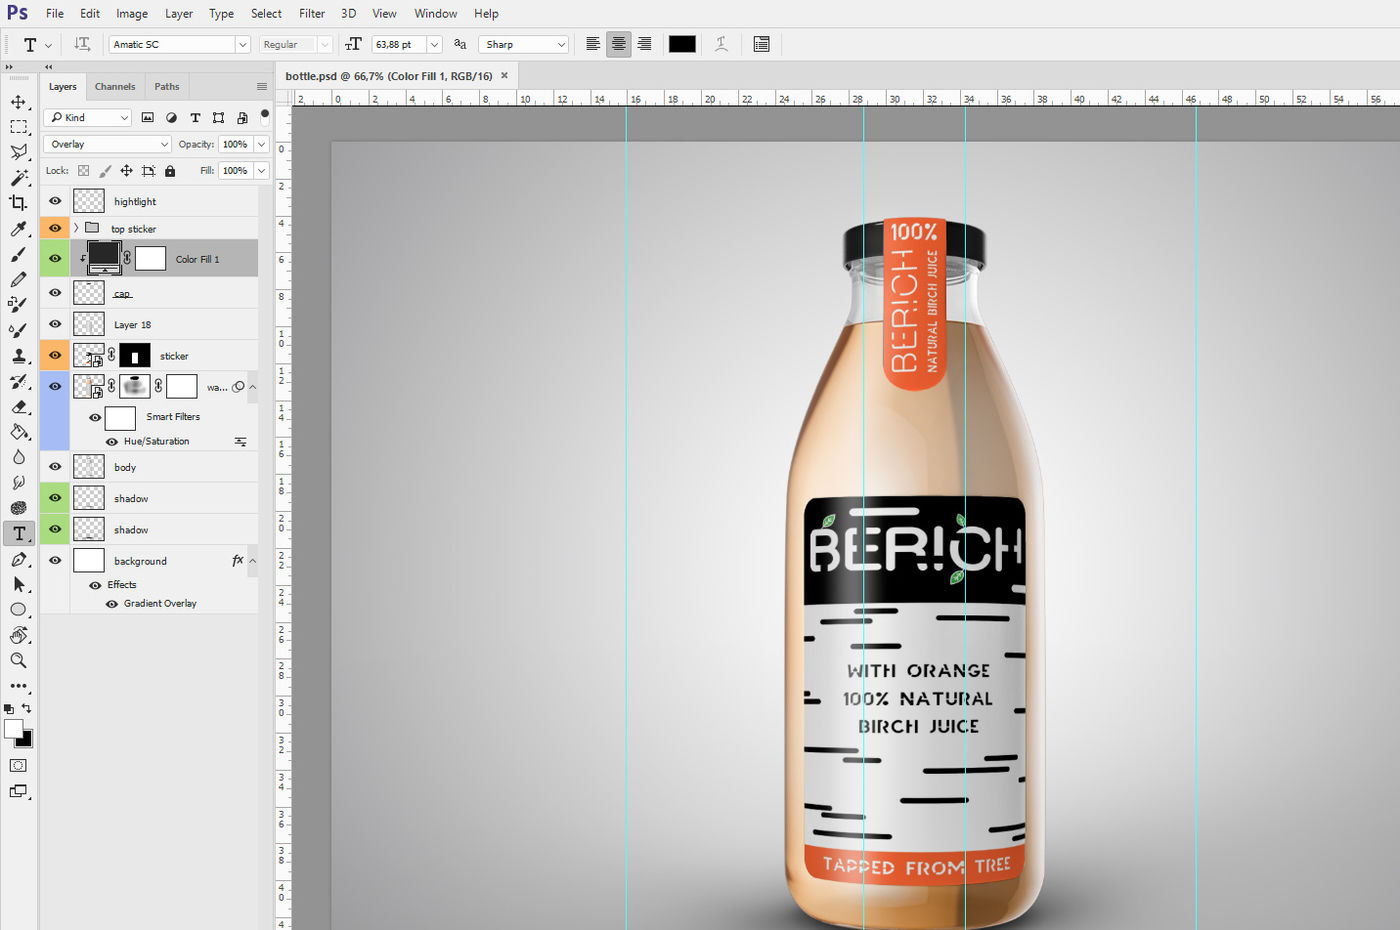1400x930 pixels.
Task: Select the Paint Bucket tool
Action: [x=18, y=432]
